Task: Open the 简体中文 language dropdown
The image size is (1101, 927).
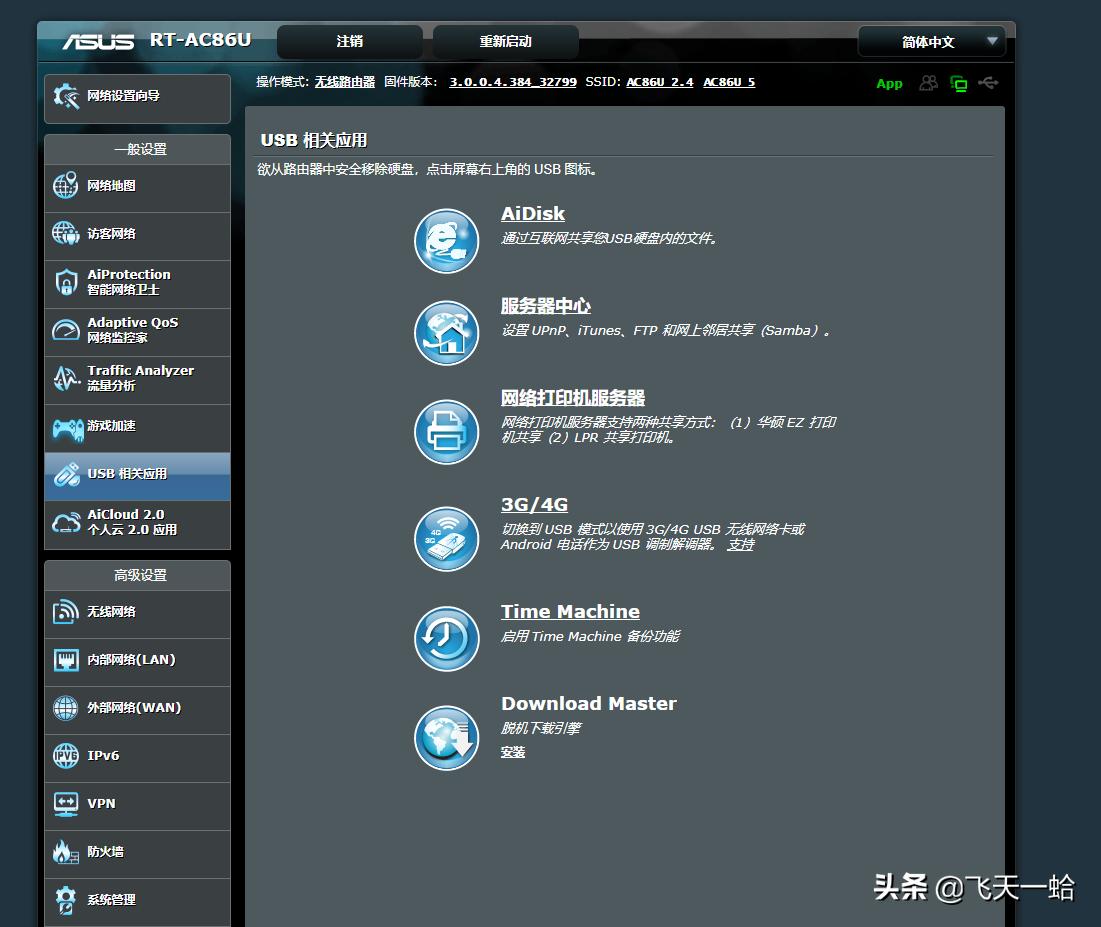Action: pos(930,41)
